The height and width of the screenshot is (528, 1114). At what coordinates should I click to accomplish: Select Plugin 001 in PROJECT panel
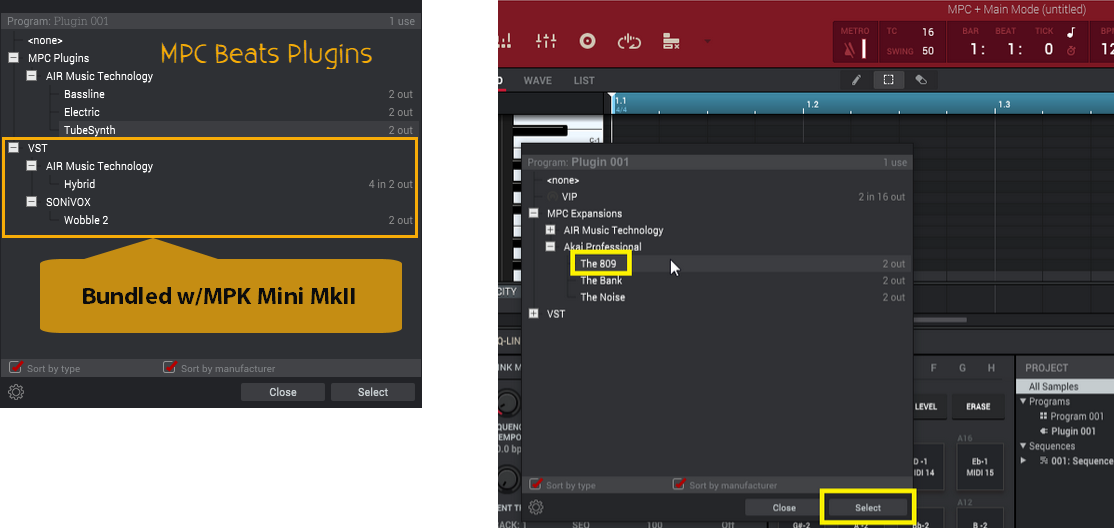click(x=1074, y=431)
